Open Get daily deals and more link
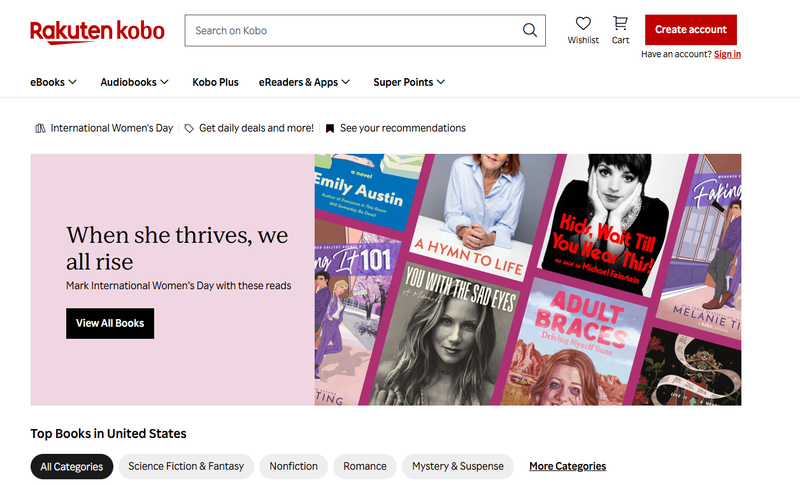 (256, 128)
